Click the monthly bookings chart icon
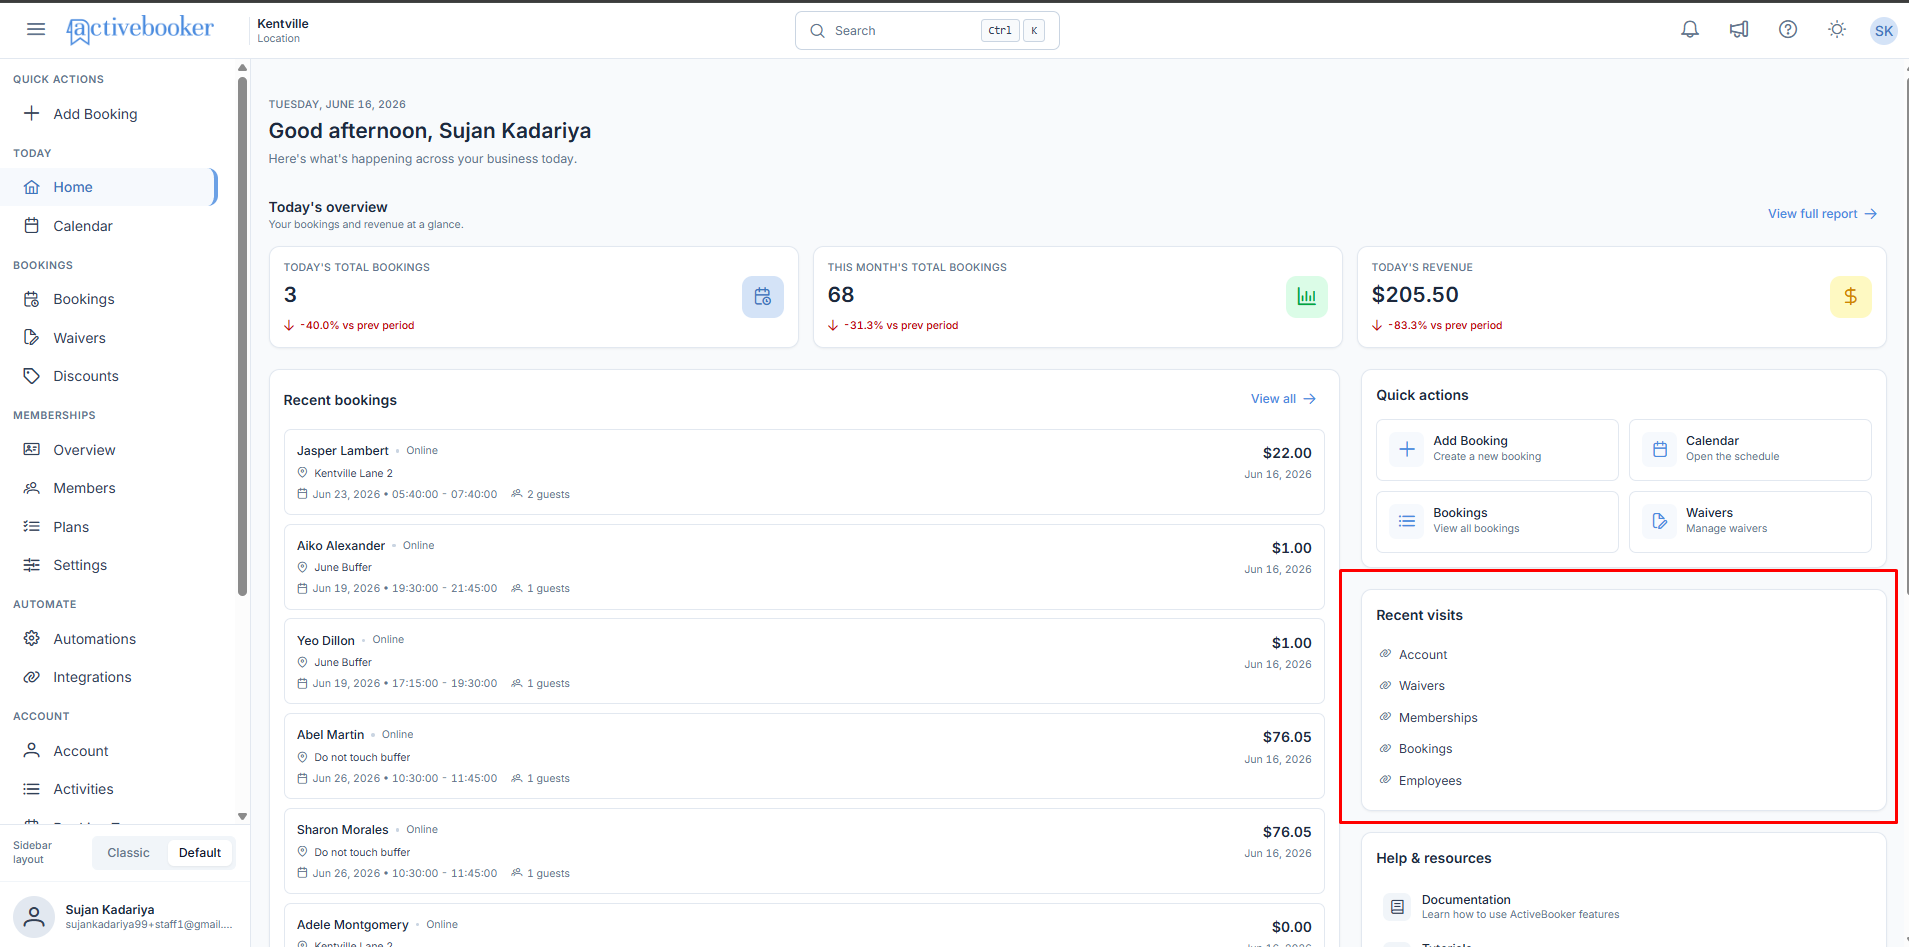 [1306, 296]
